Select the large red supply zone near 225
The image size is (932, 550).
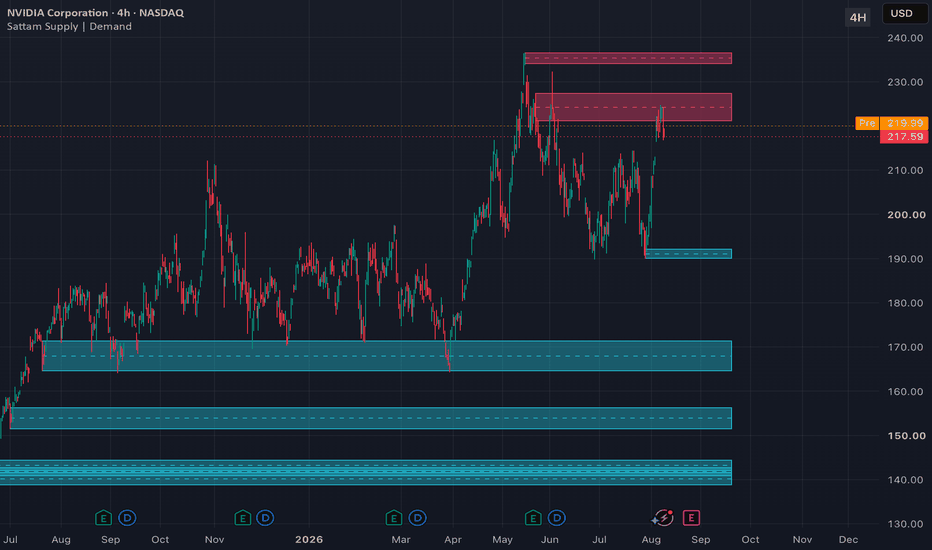point(633,107)
